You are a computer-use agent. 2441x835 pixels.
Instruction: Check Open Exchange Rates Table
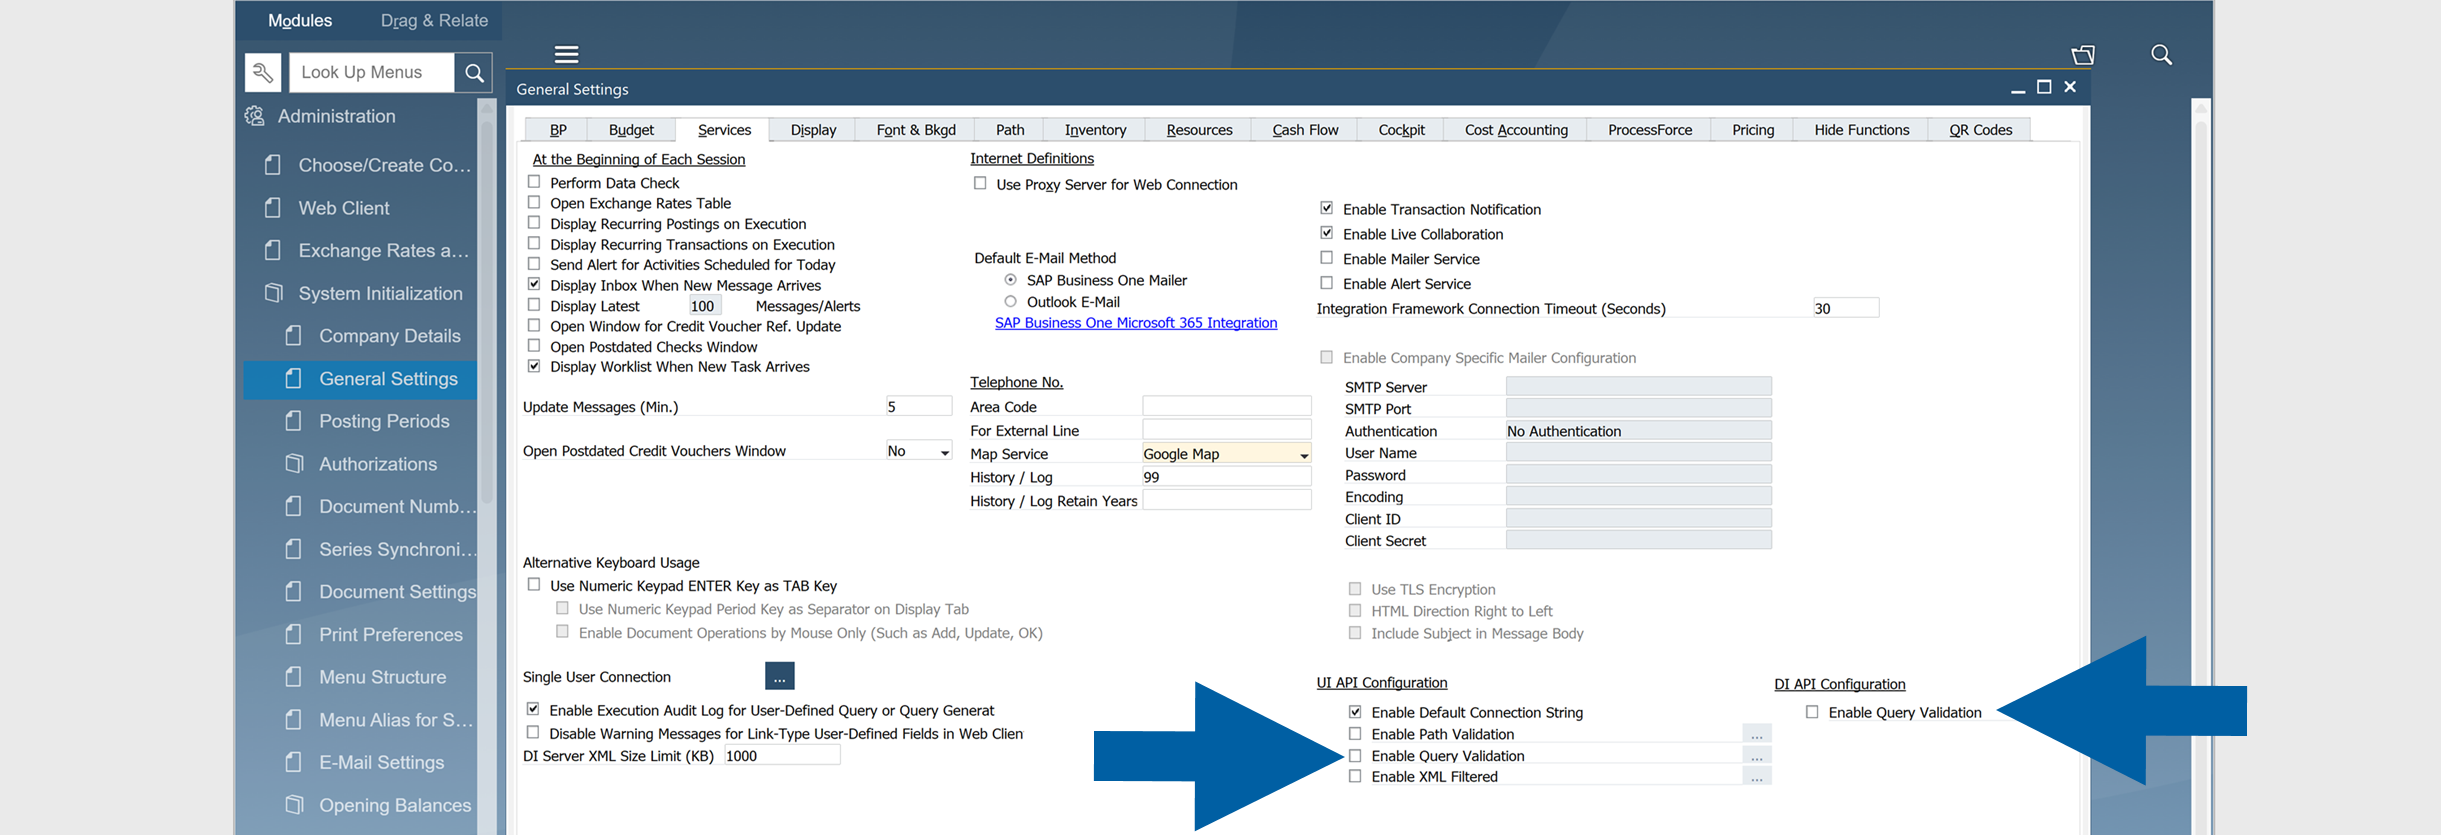pyautogui.click(x=534, y=202)
